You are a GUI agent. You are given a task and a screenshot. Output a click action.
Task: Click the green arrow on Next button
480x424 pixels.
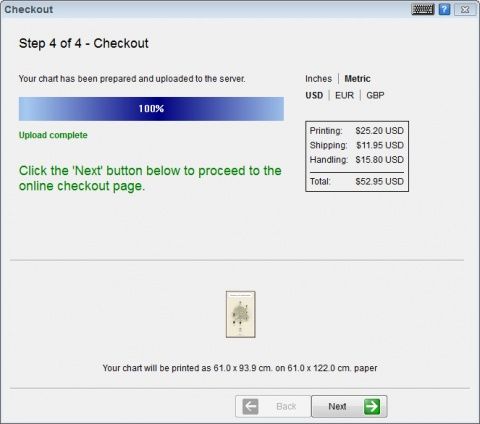point(372,406)
